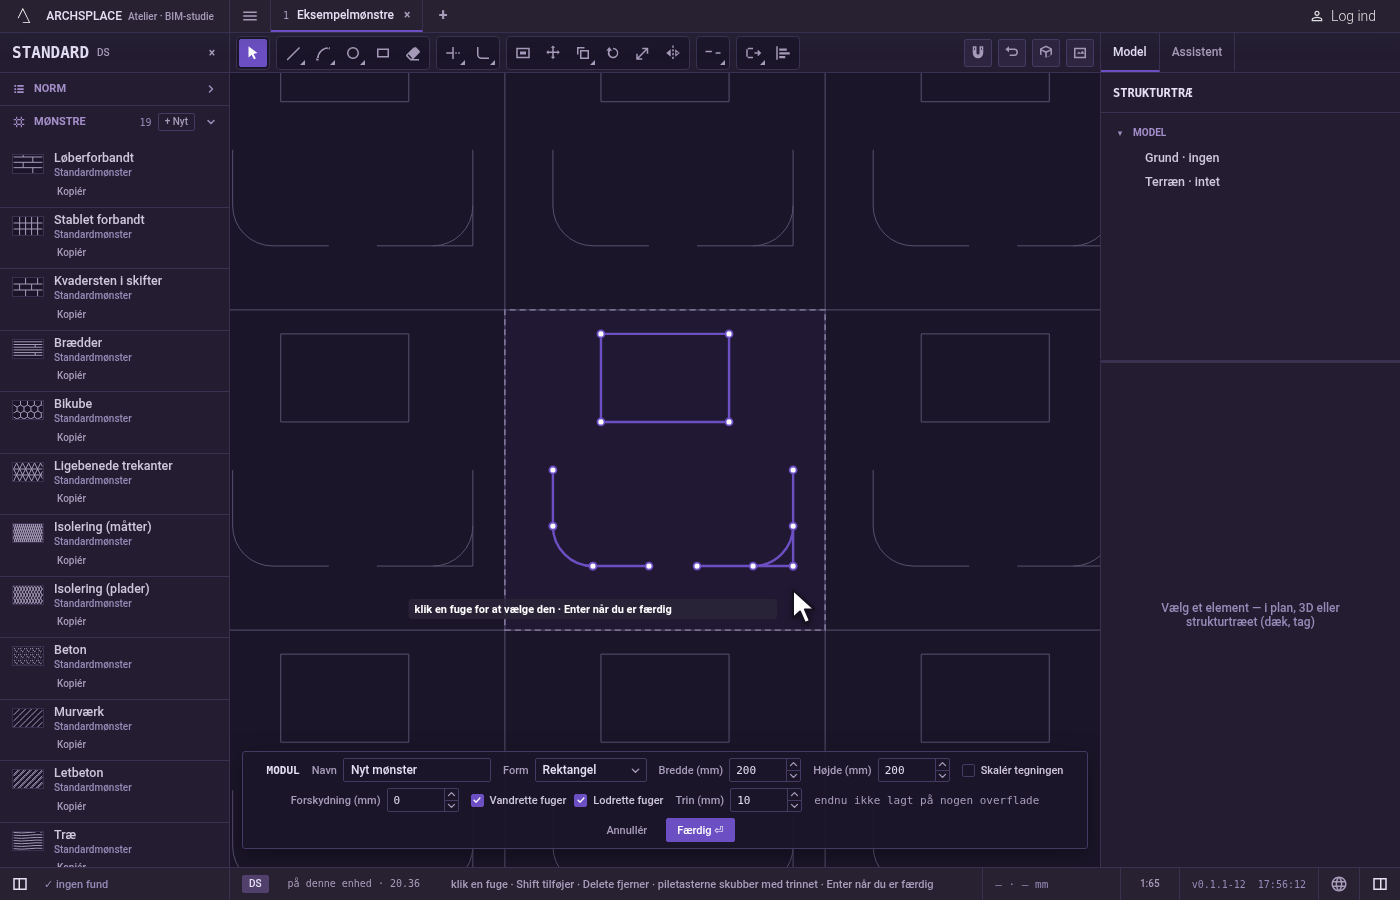Screen dimensions: 1400x900
Task: Click Annullér to cancel
Action: (x=627, y=830)
